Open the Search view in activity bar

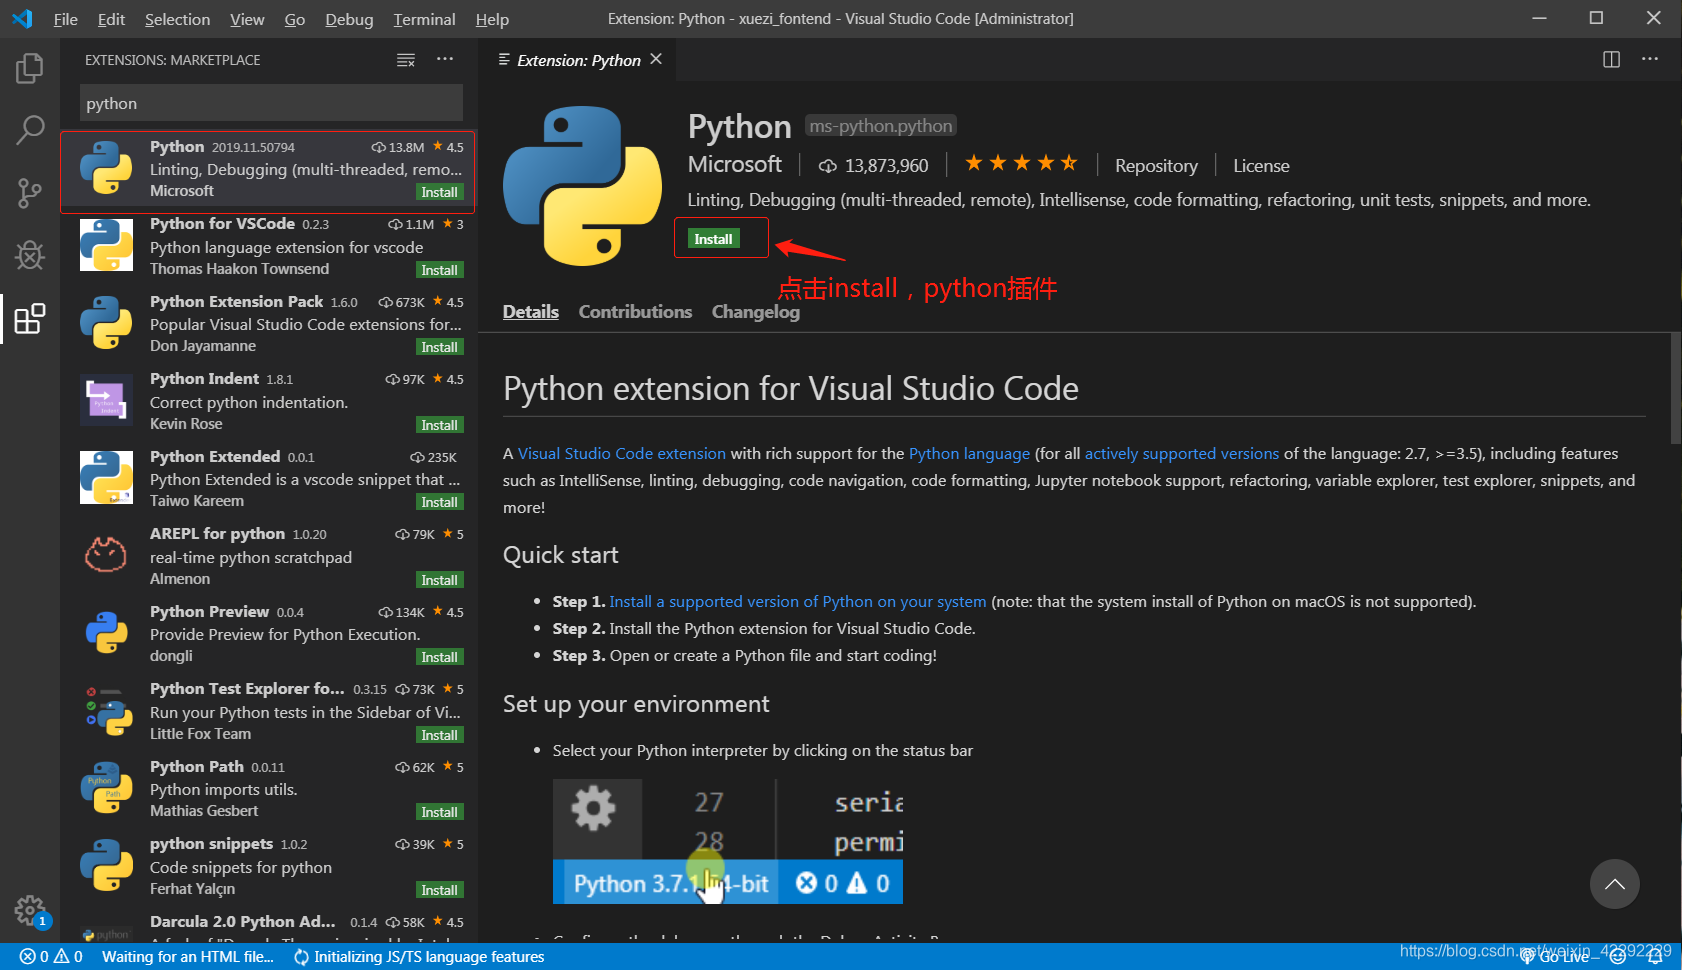[30, 129]
